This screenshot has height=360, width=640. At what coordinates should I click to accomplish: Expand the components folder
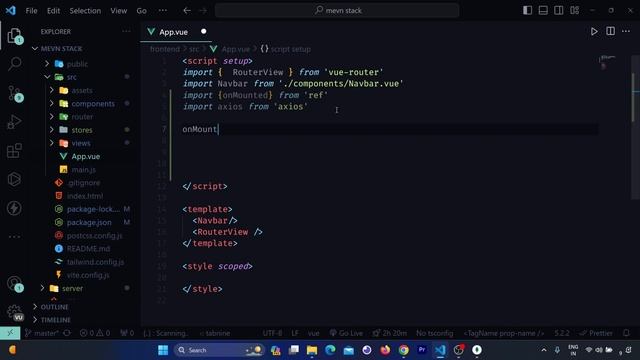point(52,104)
